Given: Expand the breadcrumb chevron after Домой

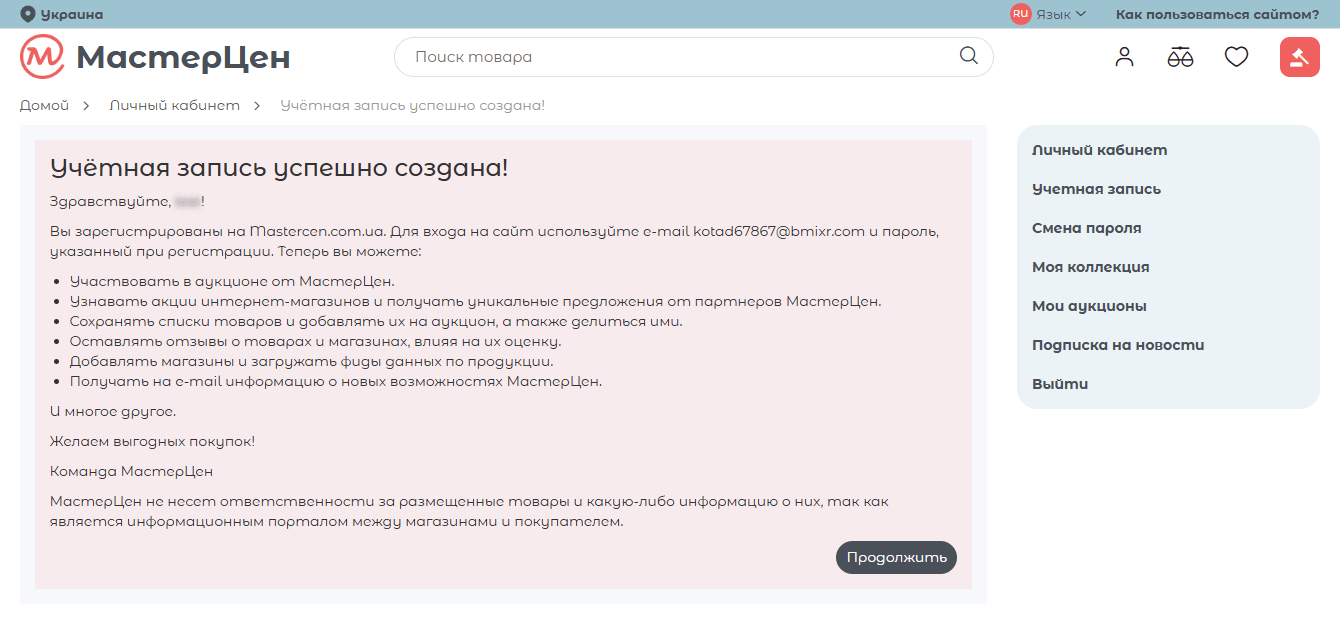Looking at the screenshot, I should (86, 104).
